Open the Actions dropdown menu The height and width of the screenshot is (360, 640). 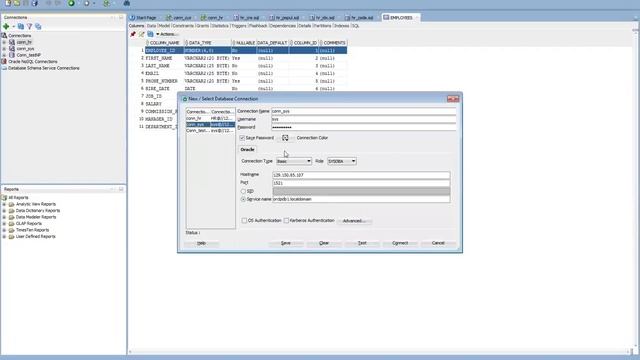167,34
